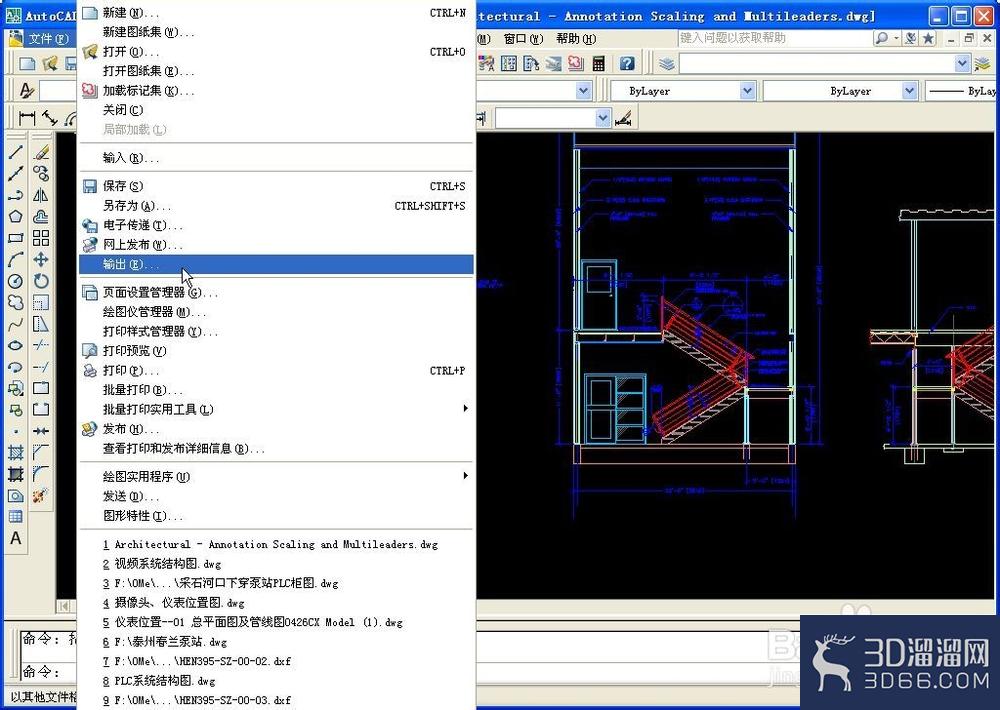Select the Rectangle tool

click(x=15, y=238)
